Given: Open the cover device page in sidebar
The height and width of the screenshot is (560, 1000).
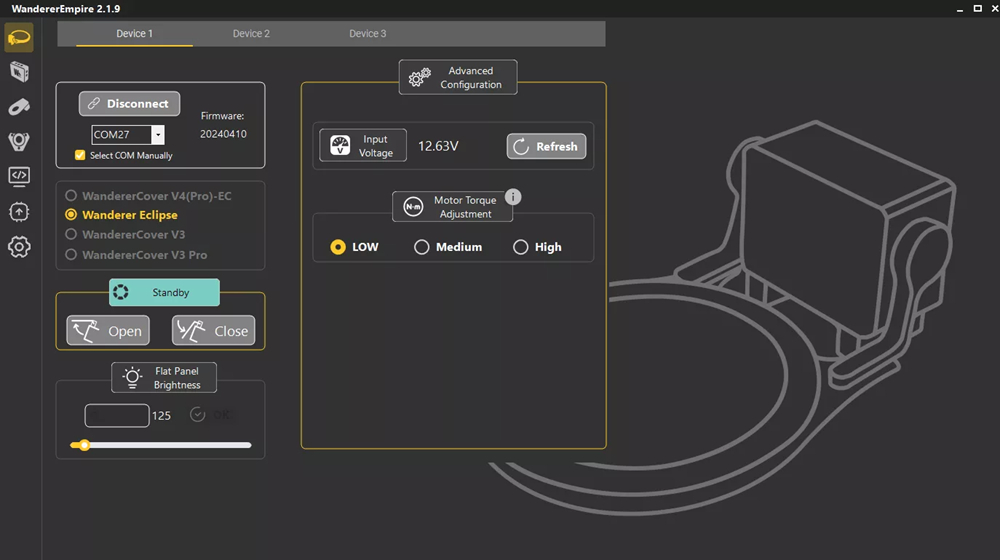Looking at the screenshot, I should point(19,38).
